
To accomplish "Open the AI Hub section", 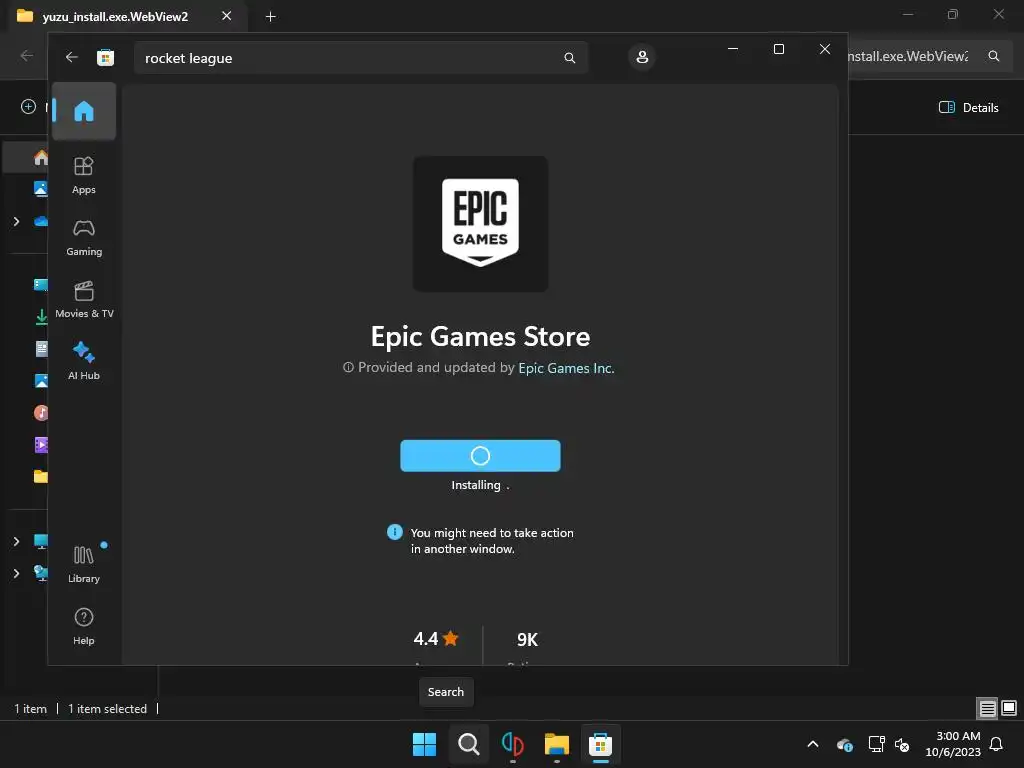I will [84, 361].
